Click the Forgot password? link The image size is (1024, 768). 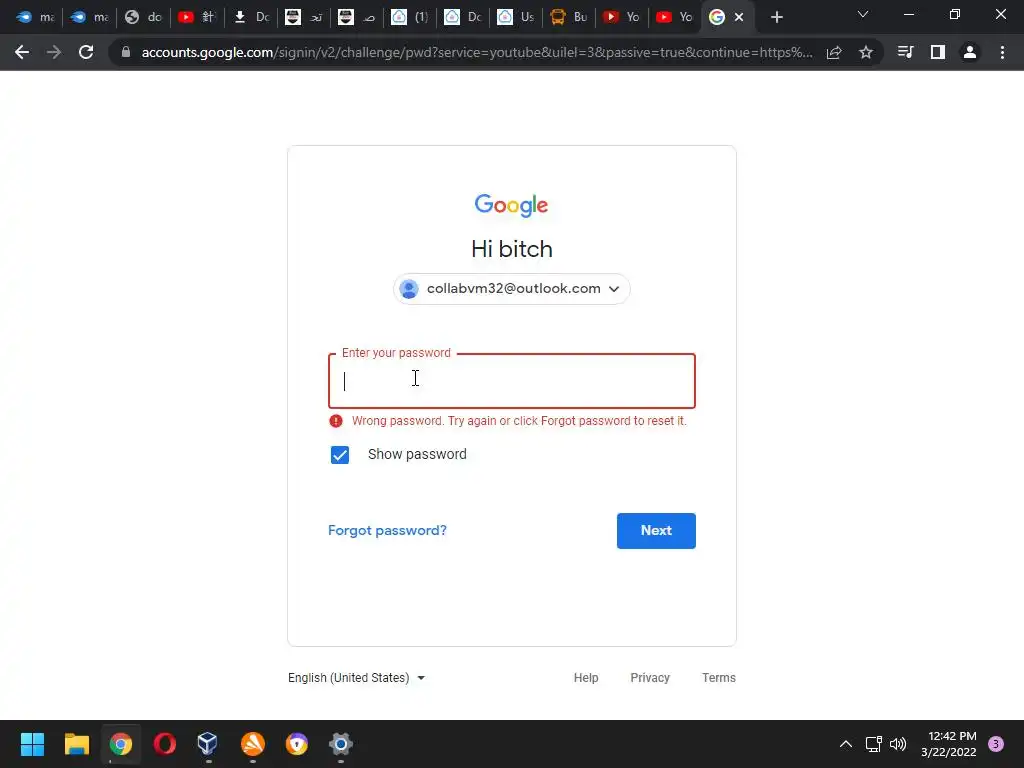[x=387, y=530]
